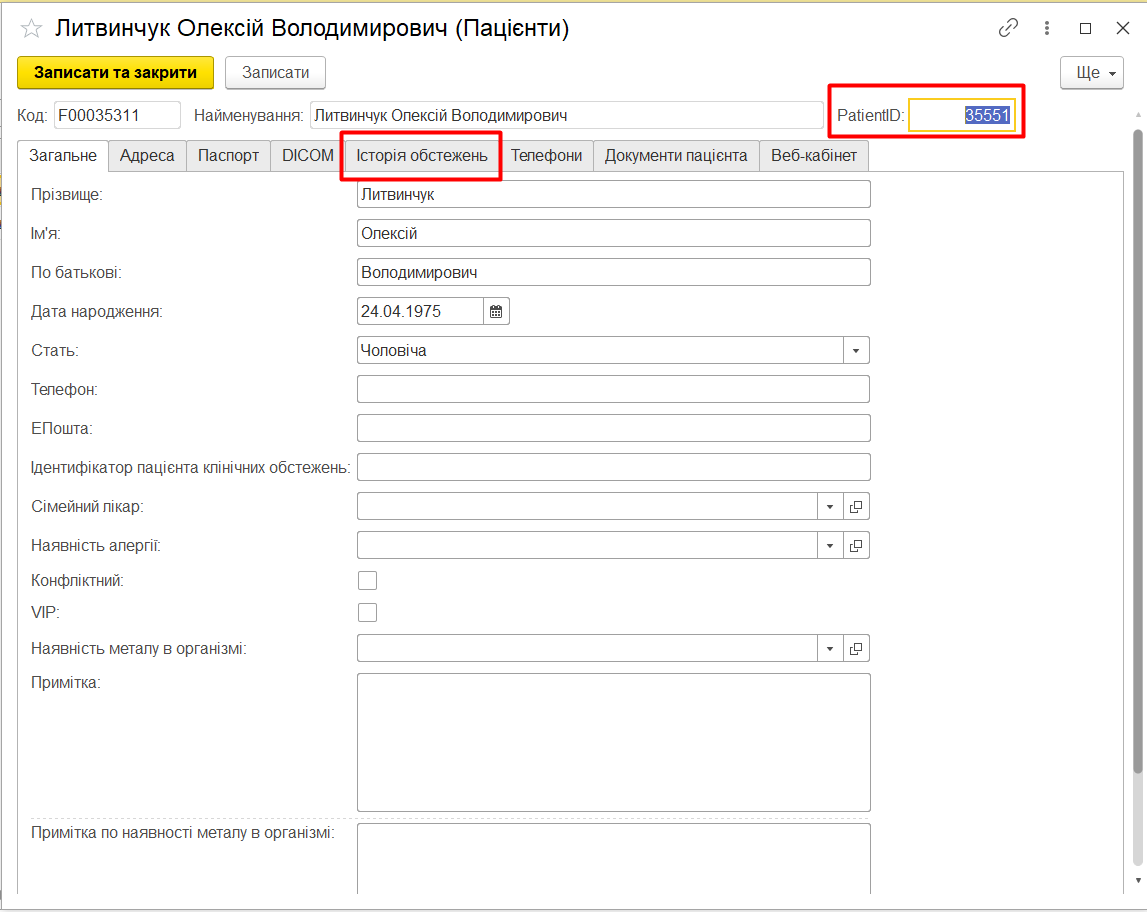Image resolution: width=1147 pixels, height=912 pixels.
Task: Open the Ще dropdown menu
Action: point(1091,73)
